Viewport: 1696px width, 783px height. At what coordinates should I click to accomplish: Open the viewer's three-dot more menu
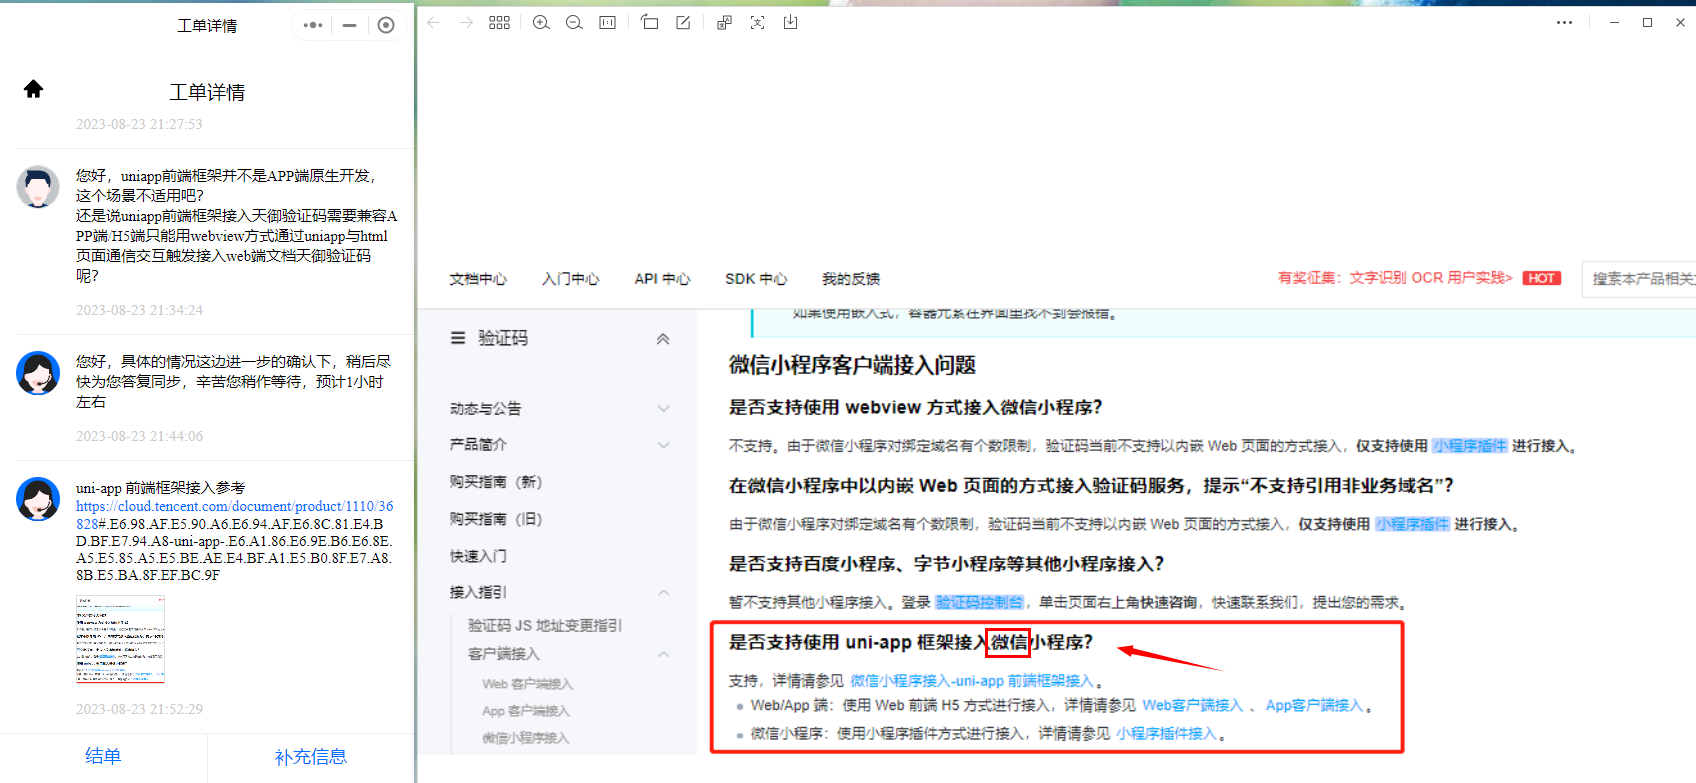(x=1564, y=22)
